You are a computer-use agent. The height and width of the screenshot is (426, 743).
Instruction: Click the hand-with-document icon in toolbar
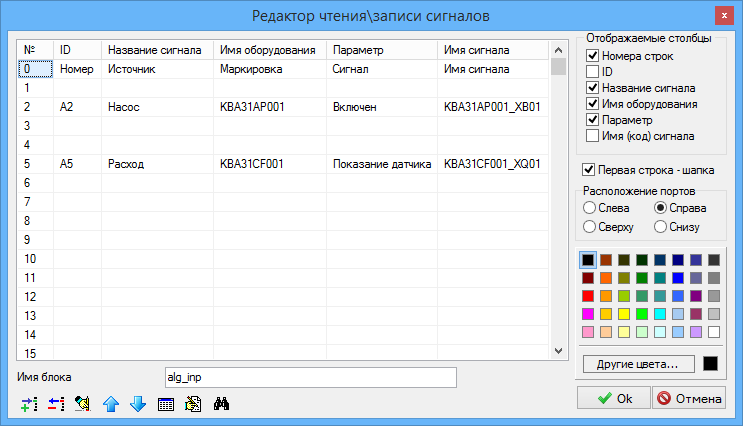[x=194, y=404]
